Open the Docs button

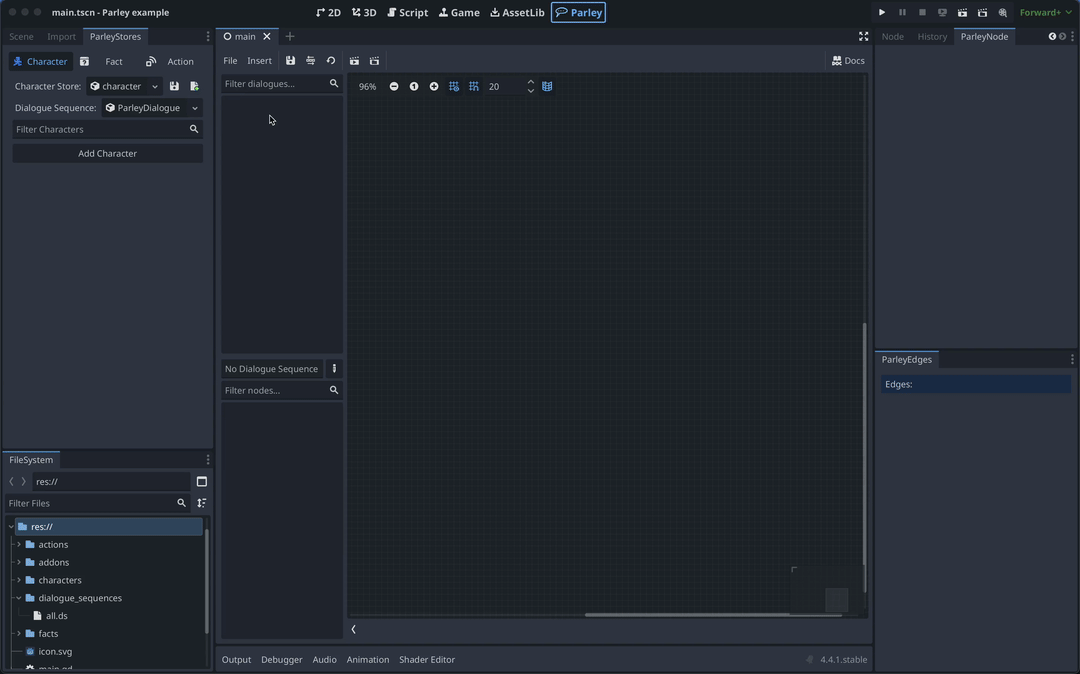pyautogui.click(x=847, y=60)
